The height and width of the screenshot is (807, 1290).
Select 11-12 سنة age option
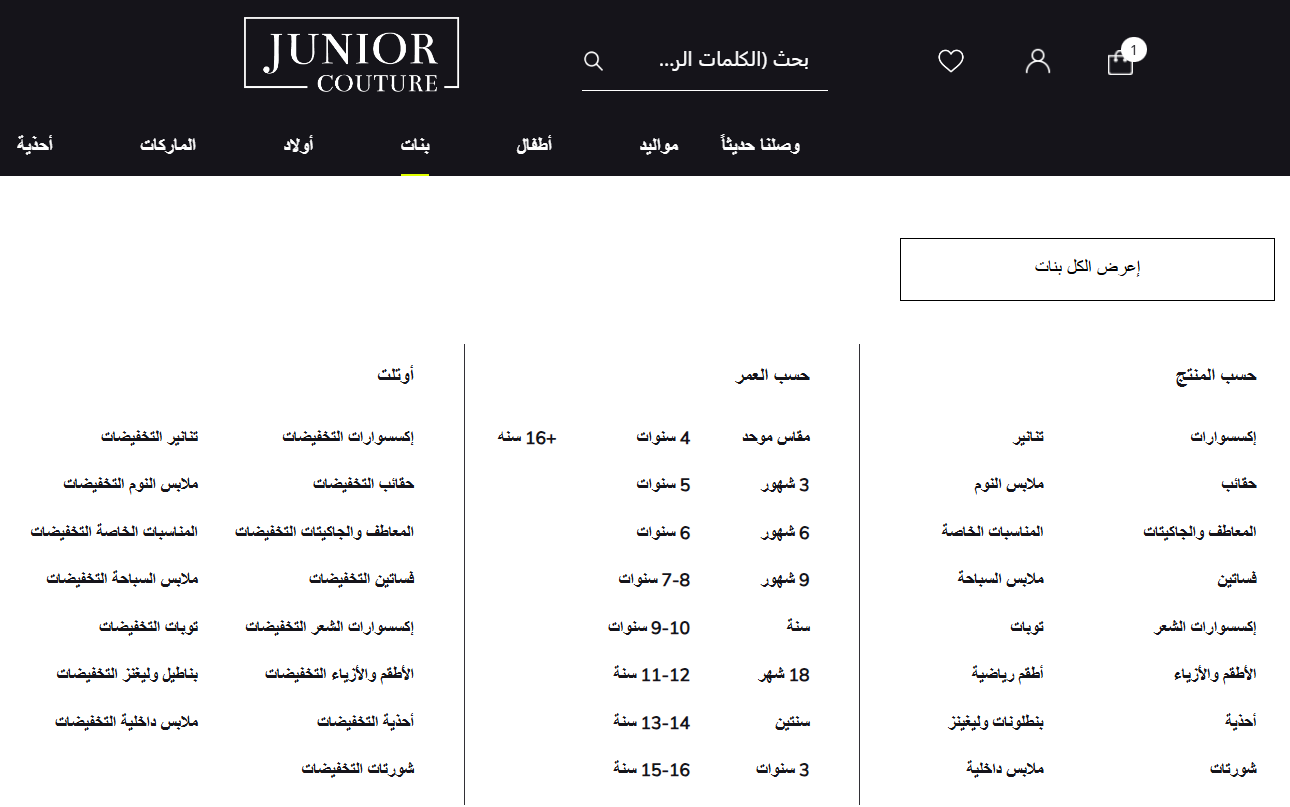[652, 675]
